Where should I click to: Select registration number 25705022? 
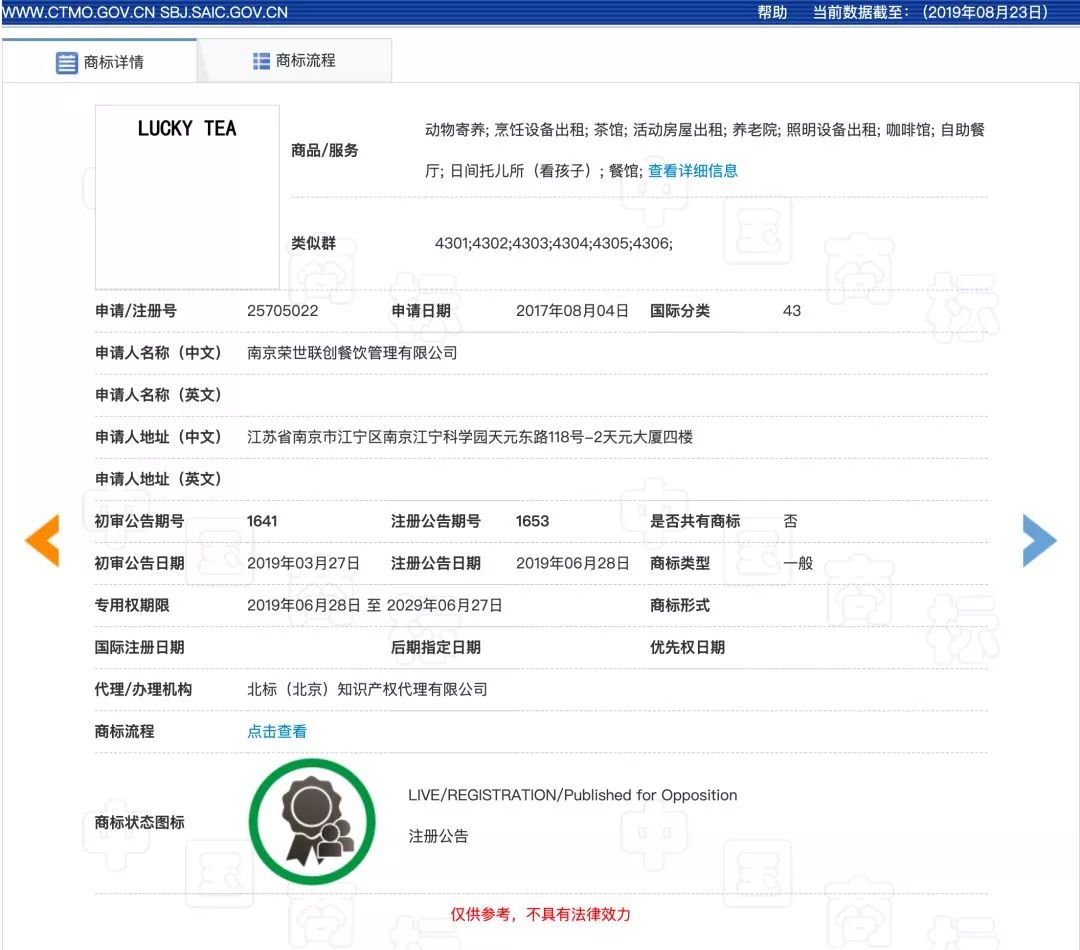tap(282, 311)
